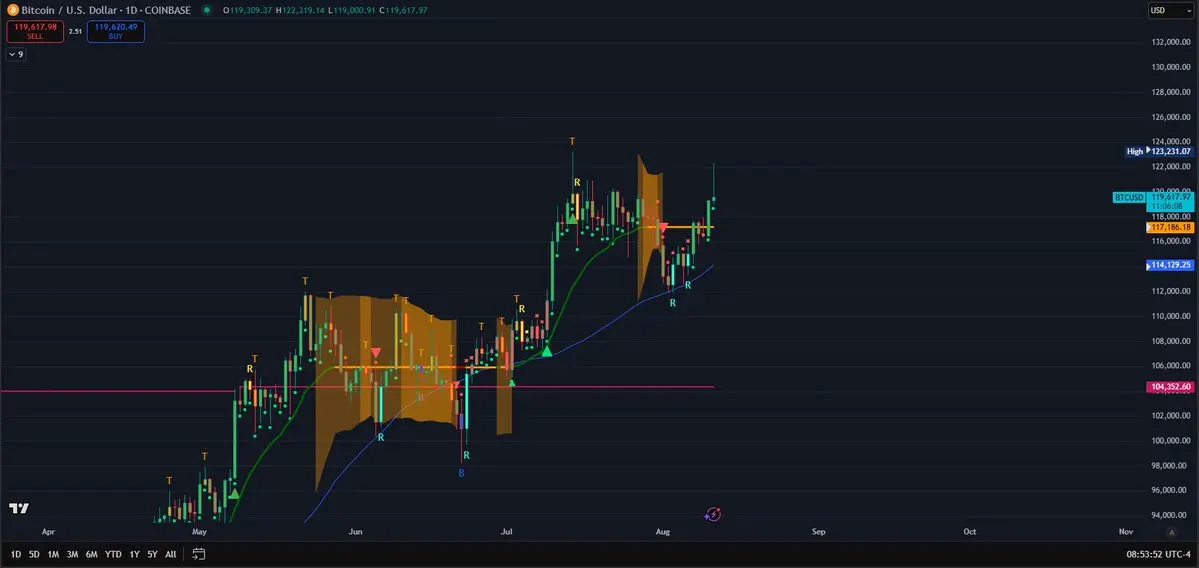Click the green up-triangle signal in early May
Viewport: 1199px width, 568px height.
(234, 493)
